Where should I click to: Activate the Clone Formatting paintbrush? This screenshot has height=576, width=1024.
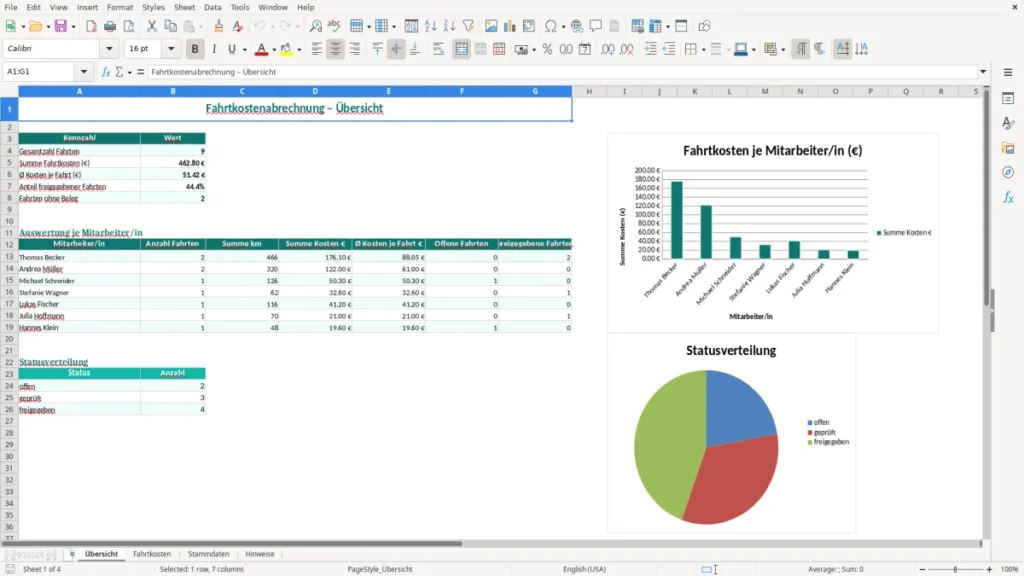pyautogui.click(x=219, y=26)
